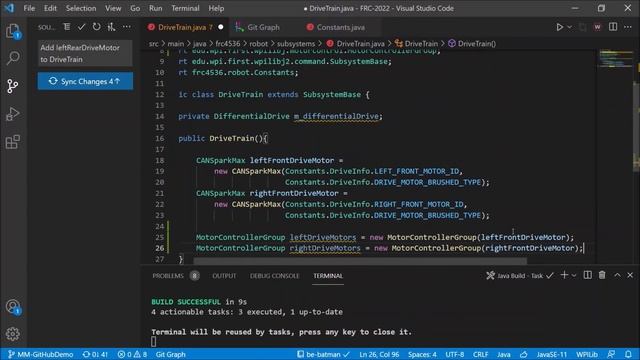
Task: Click synchronize changes counter in status bar
Action: tap(95, 354)
